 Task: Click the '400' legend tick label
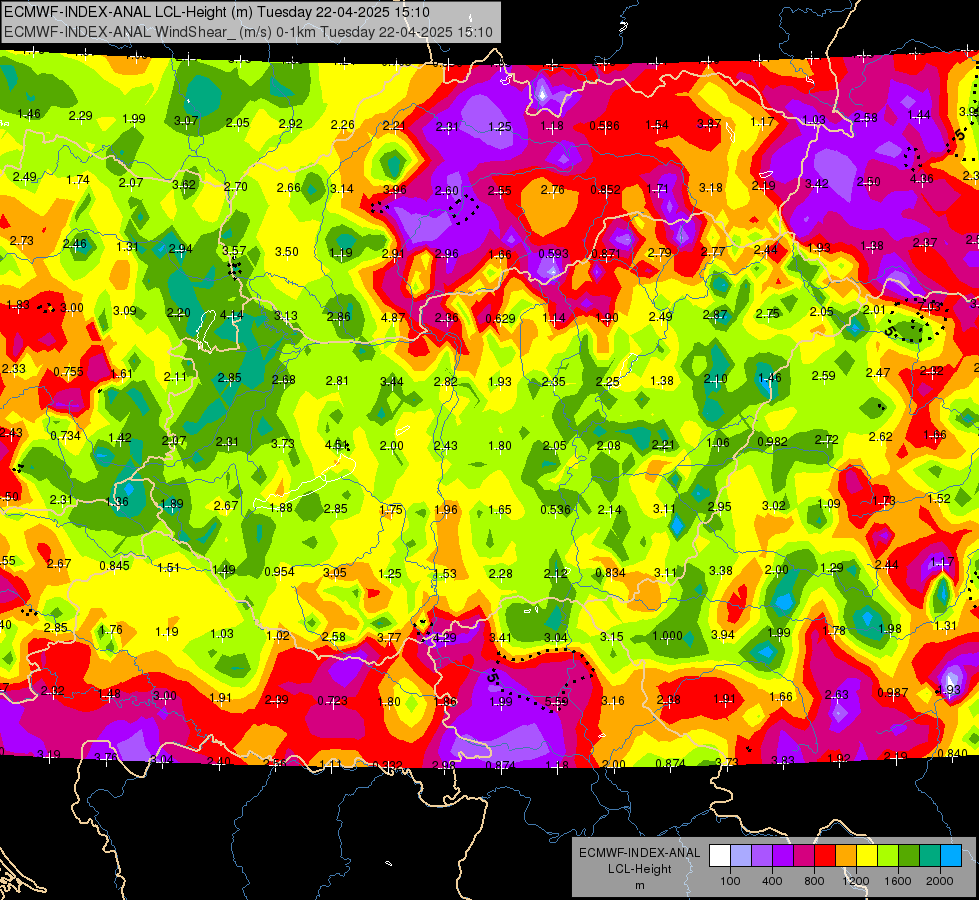772,881
